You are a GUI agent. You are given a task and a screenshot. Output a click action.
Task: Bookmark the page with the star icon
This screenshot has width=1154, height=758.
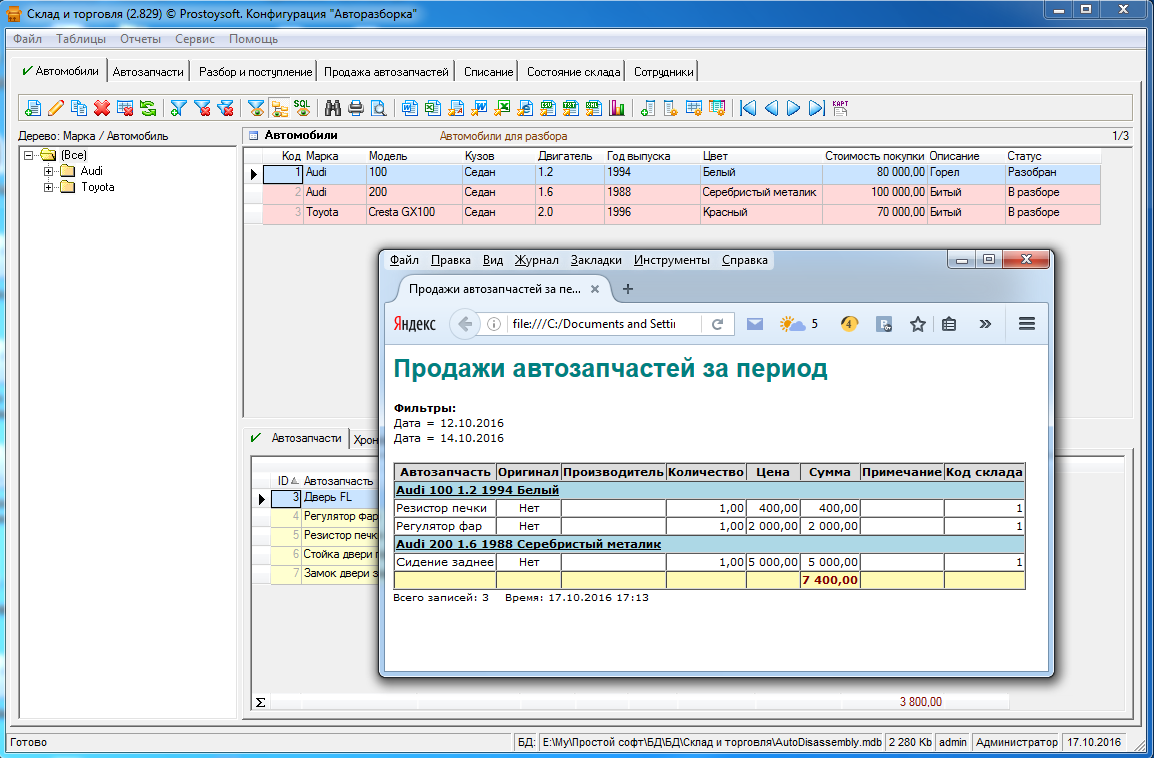pos(917,324)
